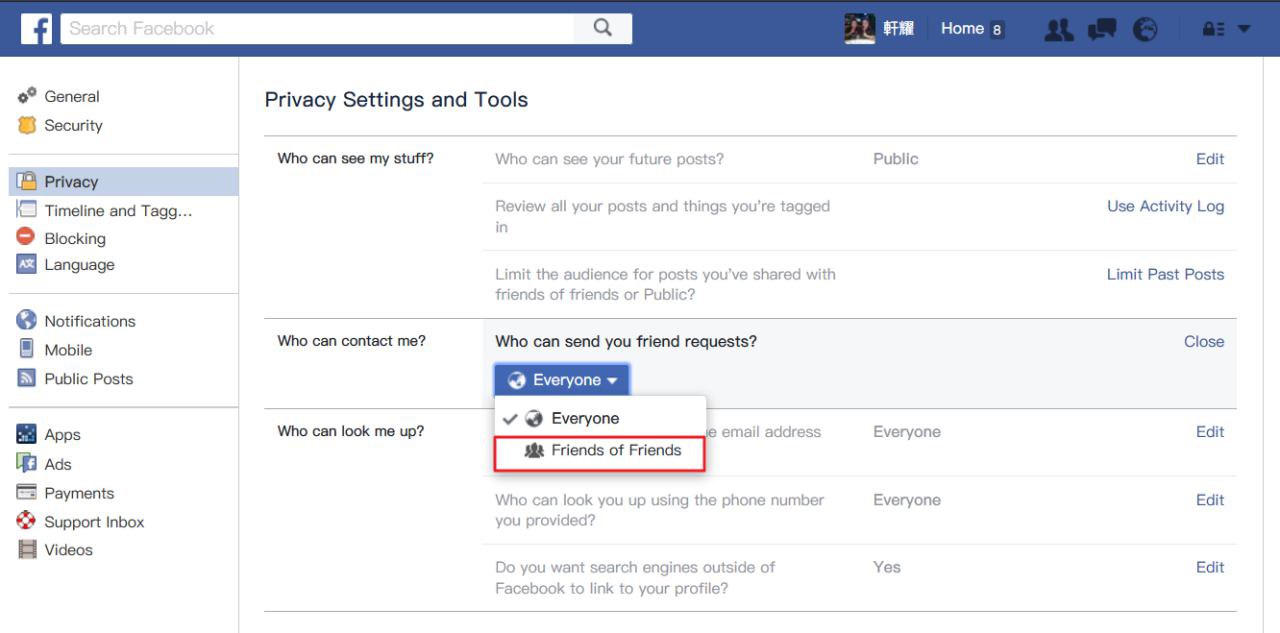The image size is (1280, 633).
Task: Open the notifications globe icon
Action: pos(1145,29)
